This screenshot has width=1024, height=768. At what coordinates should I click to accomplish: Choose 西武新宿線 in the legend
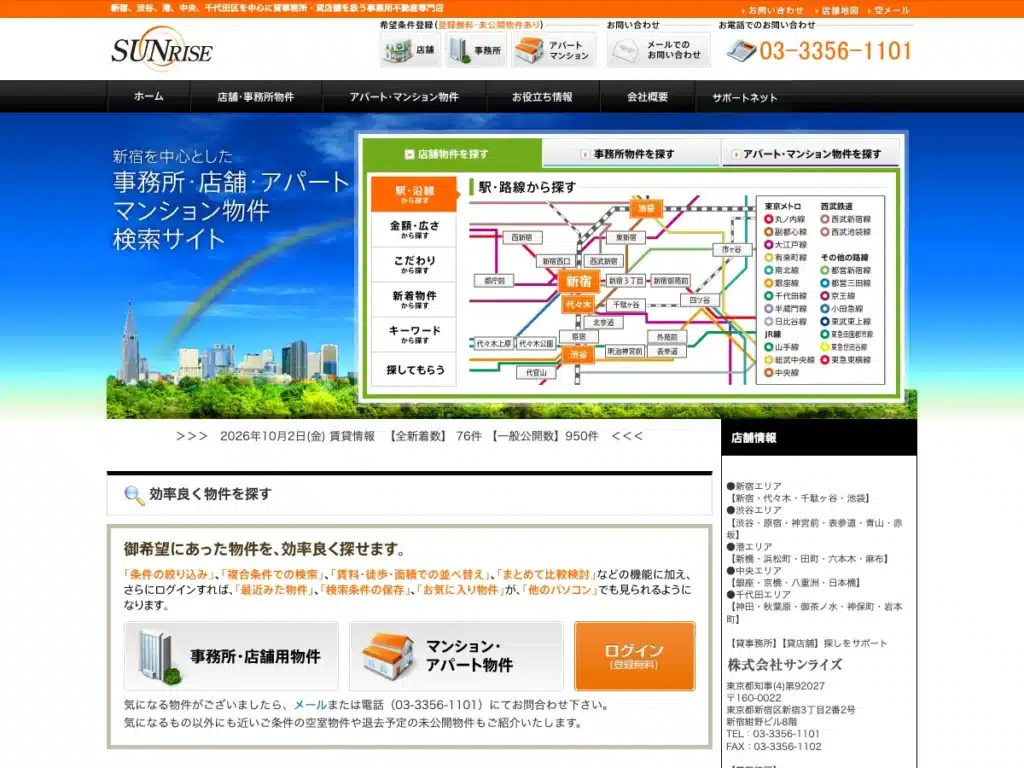click(x=846, y=219)
